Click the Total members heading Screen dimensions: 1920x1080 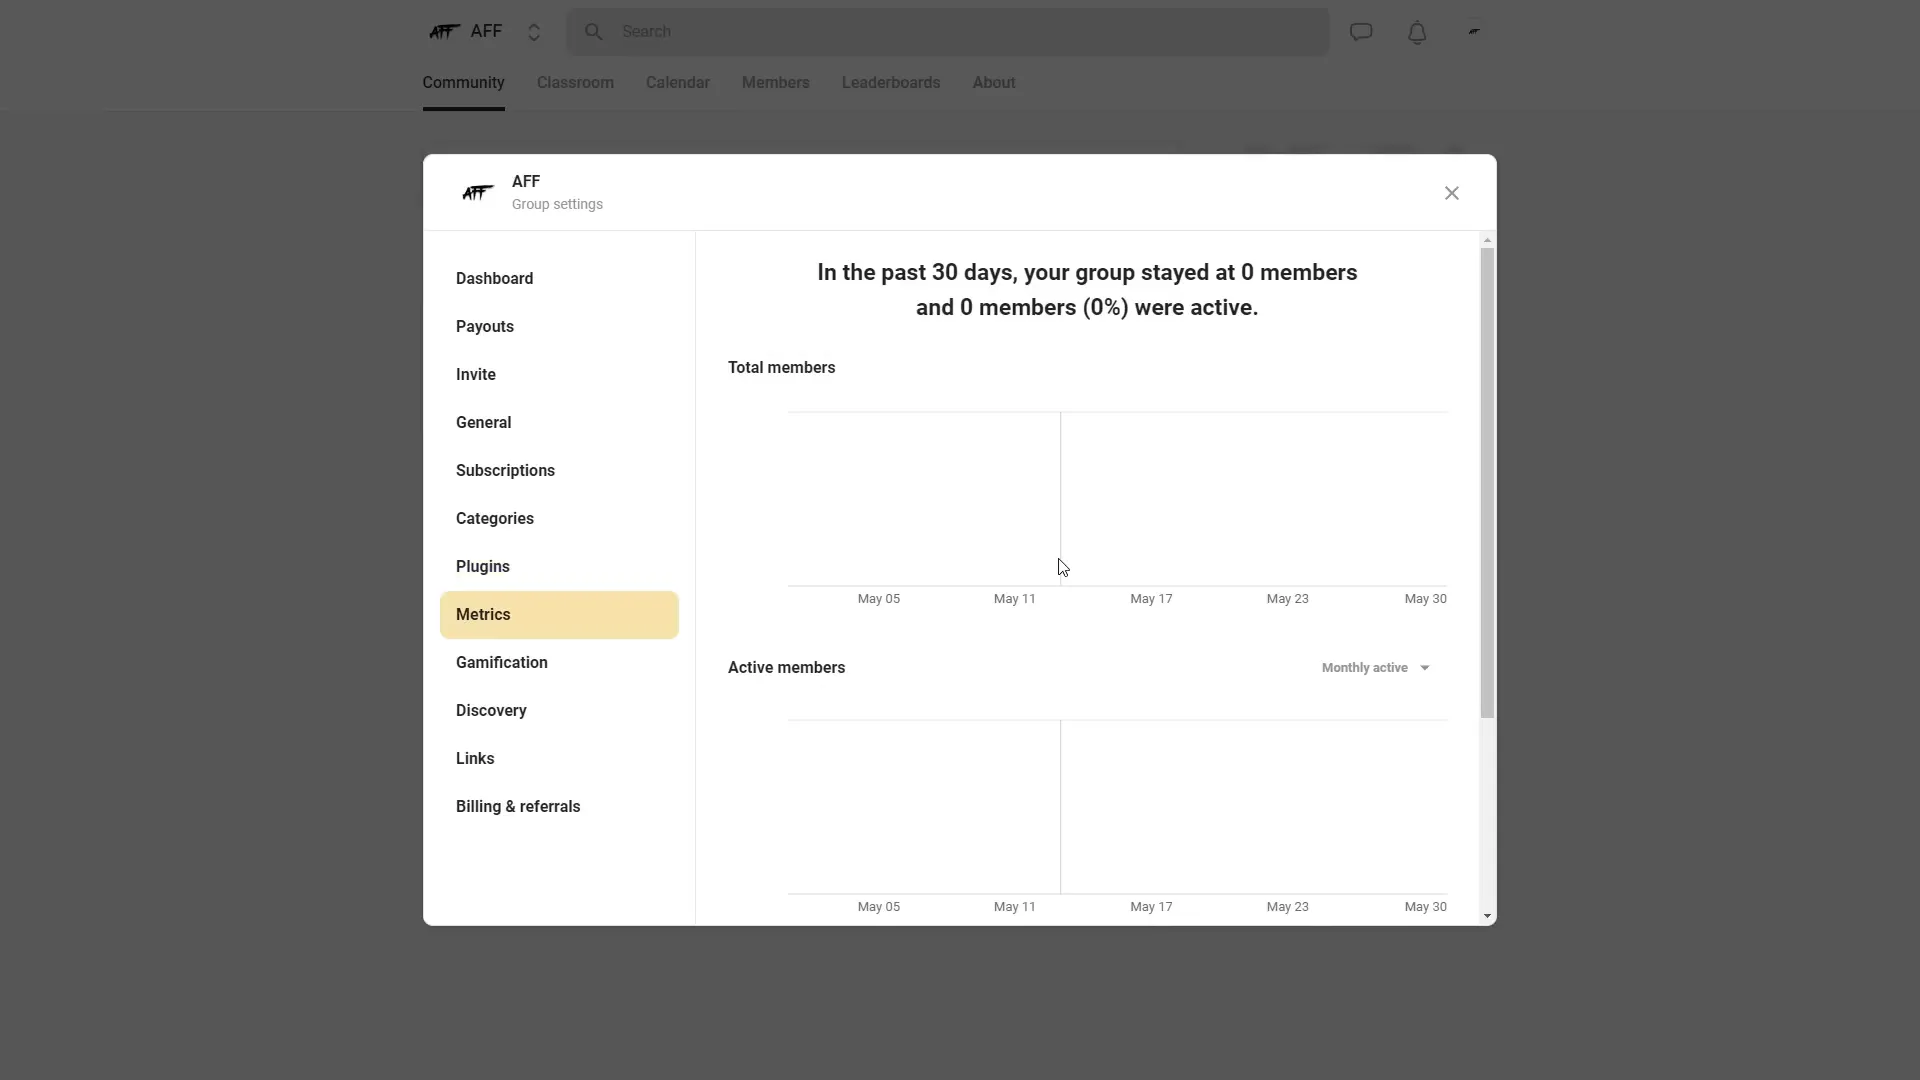[x=781, y=368]
